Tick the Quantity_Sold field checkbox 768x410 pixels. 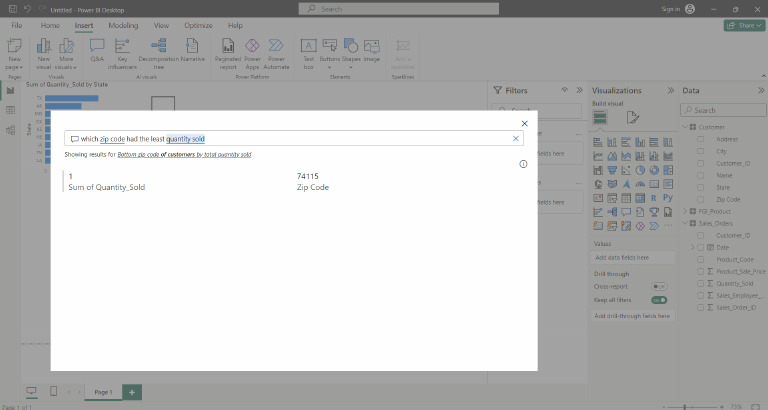point(700,283)
